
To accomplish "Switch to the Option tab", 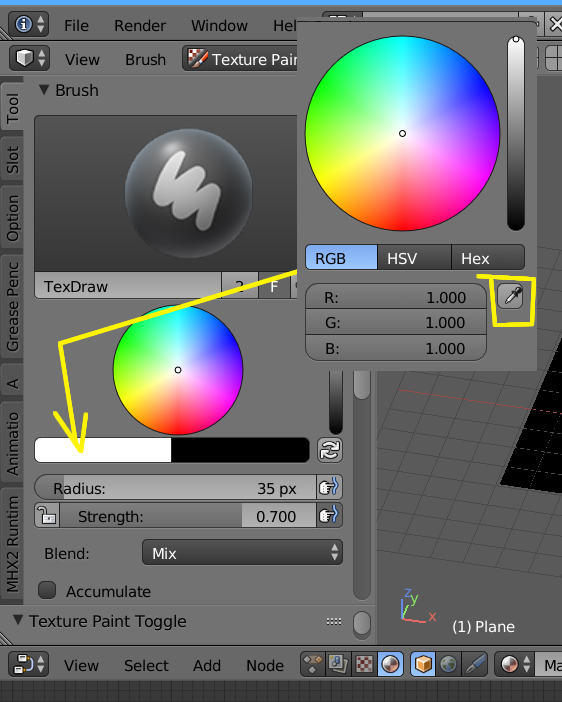I will 13,218.
